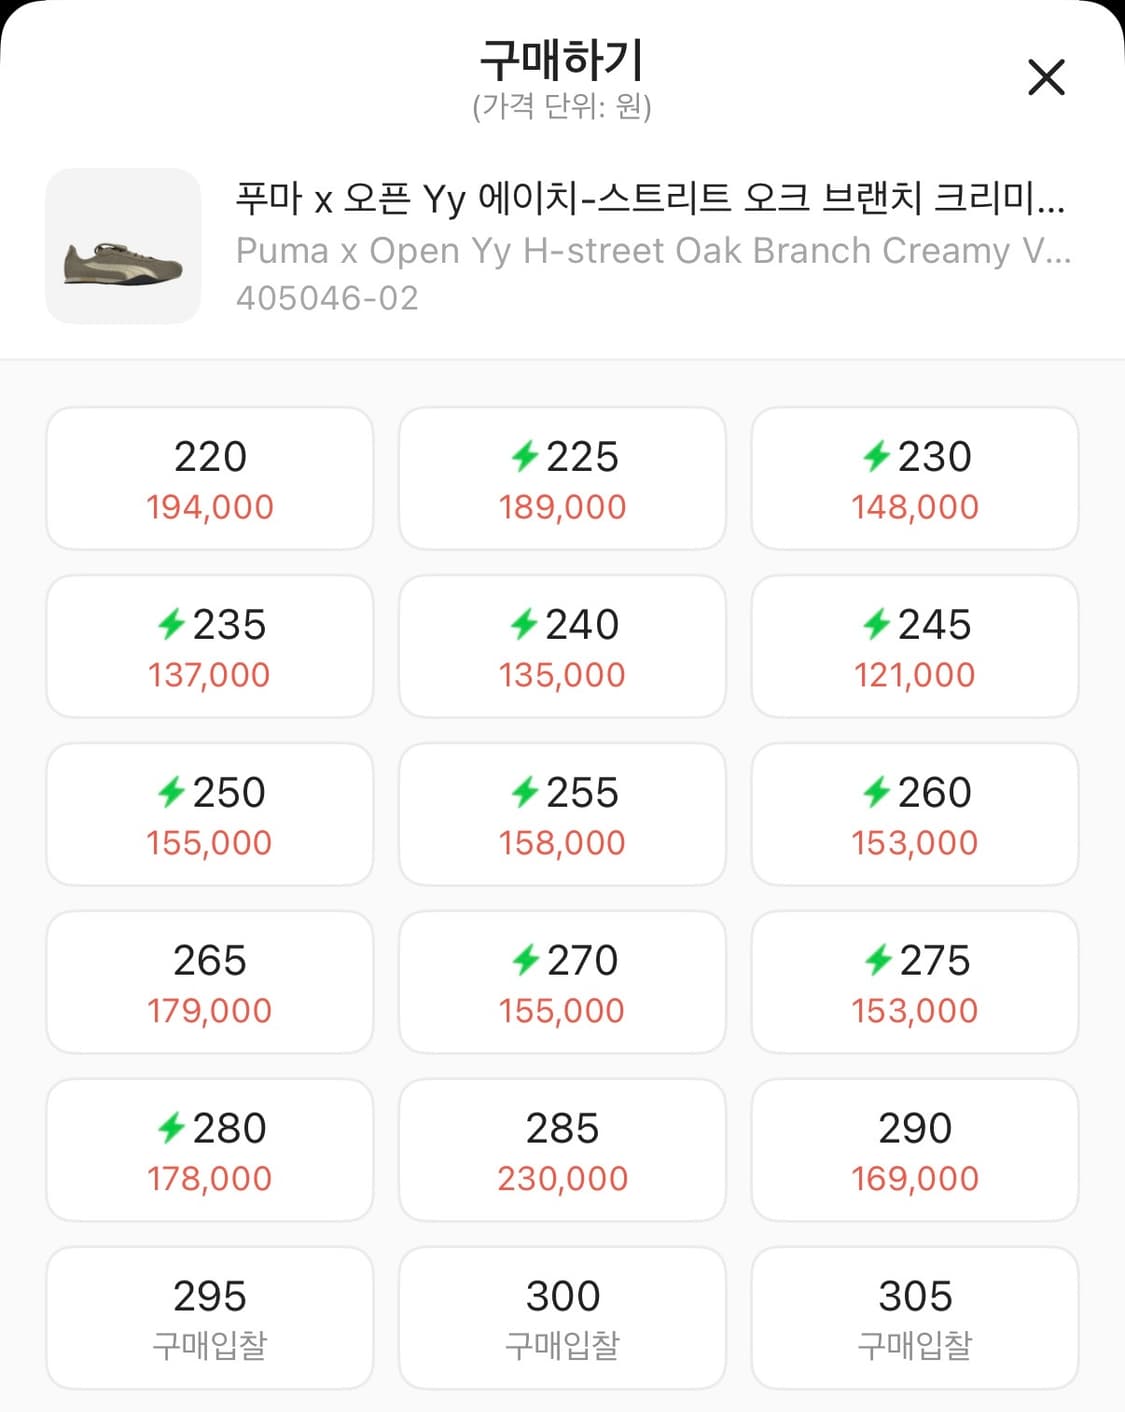Image resolution: width=1125 pixels, height=1412 pixels.
Task: Place purchase bid for size 295
Action: coord(210,1319)
